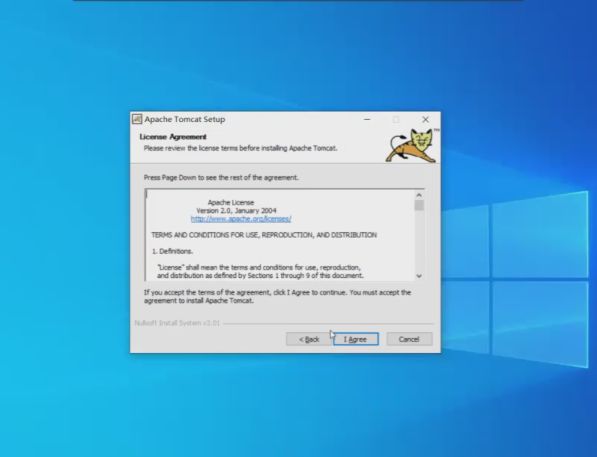Image resolution: width=597 pixels, height=457 pixels.
Task: Click the 'Apache License' heading text
Action: [231, 203]
